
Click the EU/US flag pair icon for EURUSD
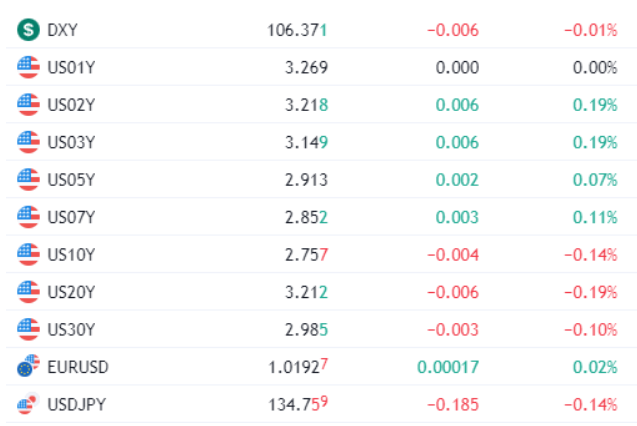click(28, 365)
